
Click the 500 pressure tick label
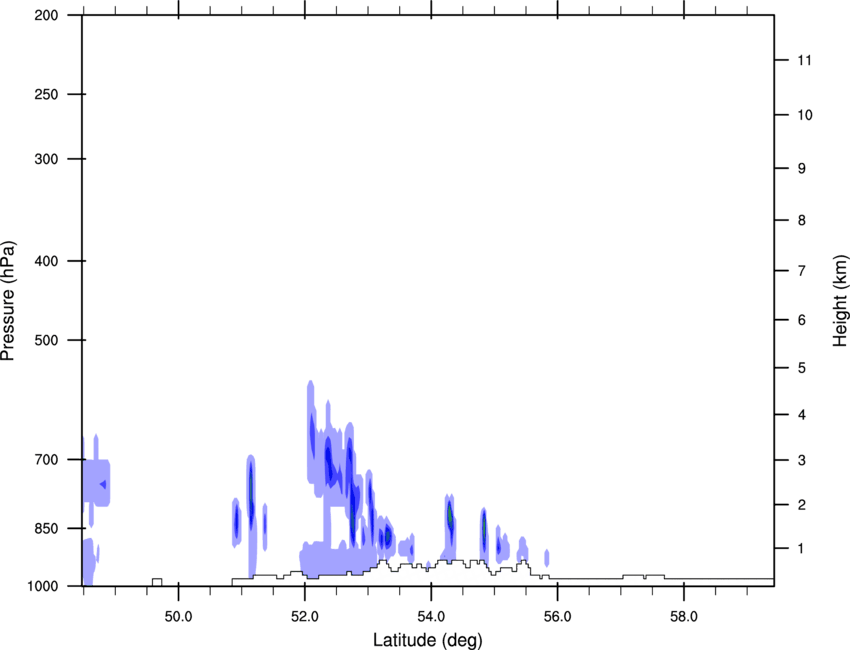[x=46, y=340]
